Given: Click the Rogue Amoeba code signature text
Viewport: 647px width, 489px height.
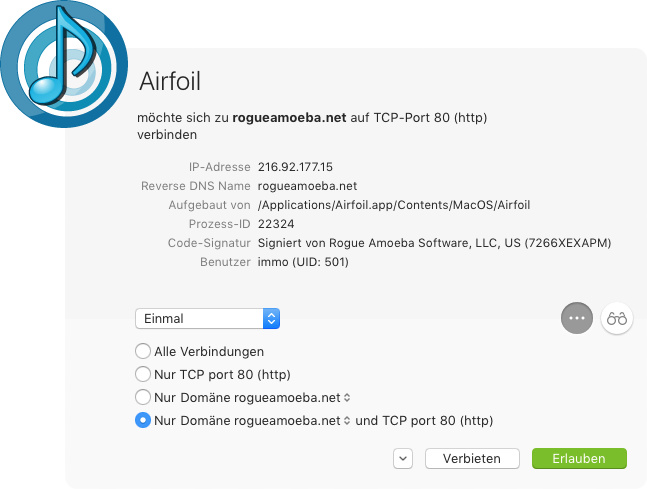Looking at the screenshot, I should [434, 243].
